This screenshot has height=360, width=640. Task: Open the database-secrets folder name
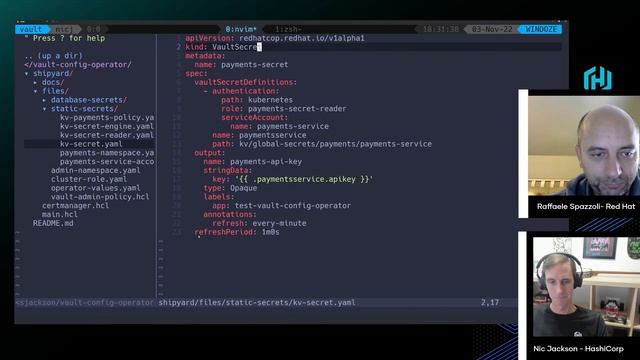(89, 100)
